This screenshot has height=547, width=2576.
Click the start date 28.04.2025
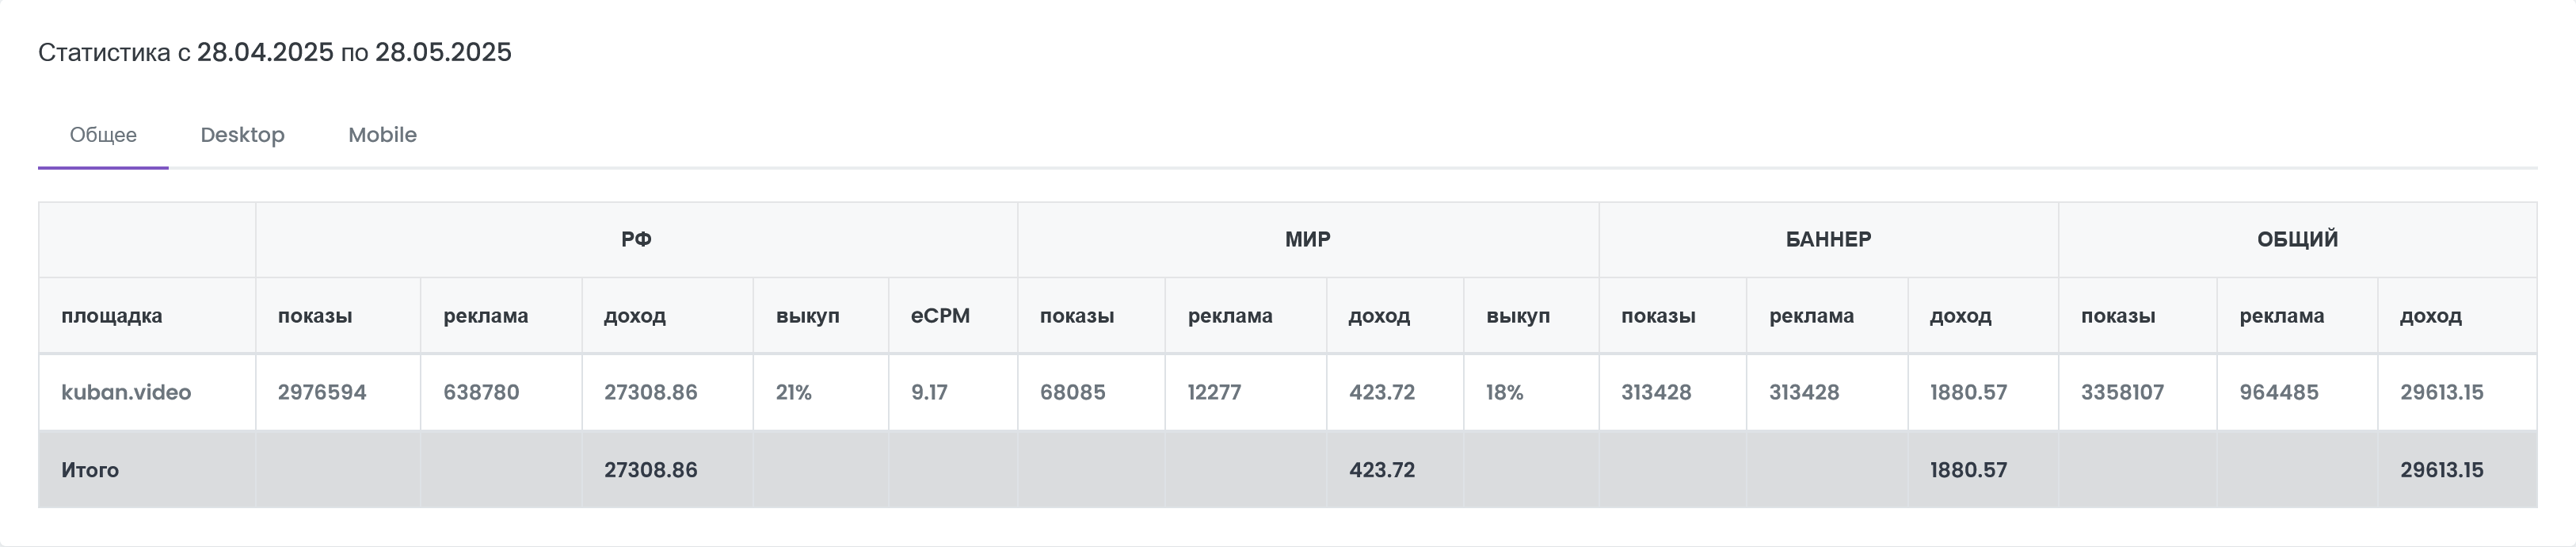click(x=265, y=52)
